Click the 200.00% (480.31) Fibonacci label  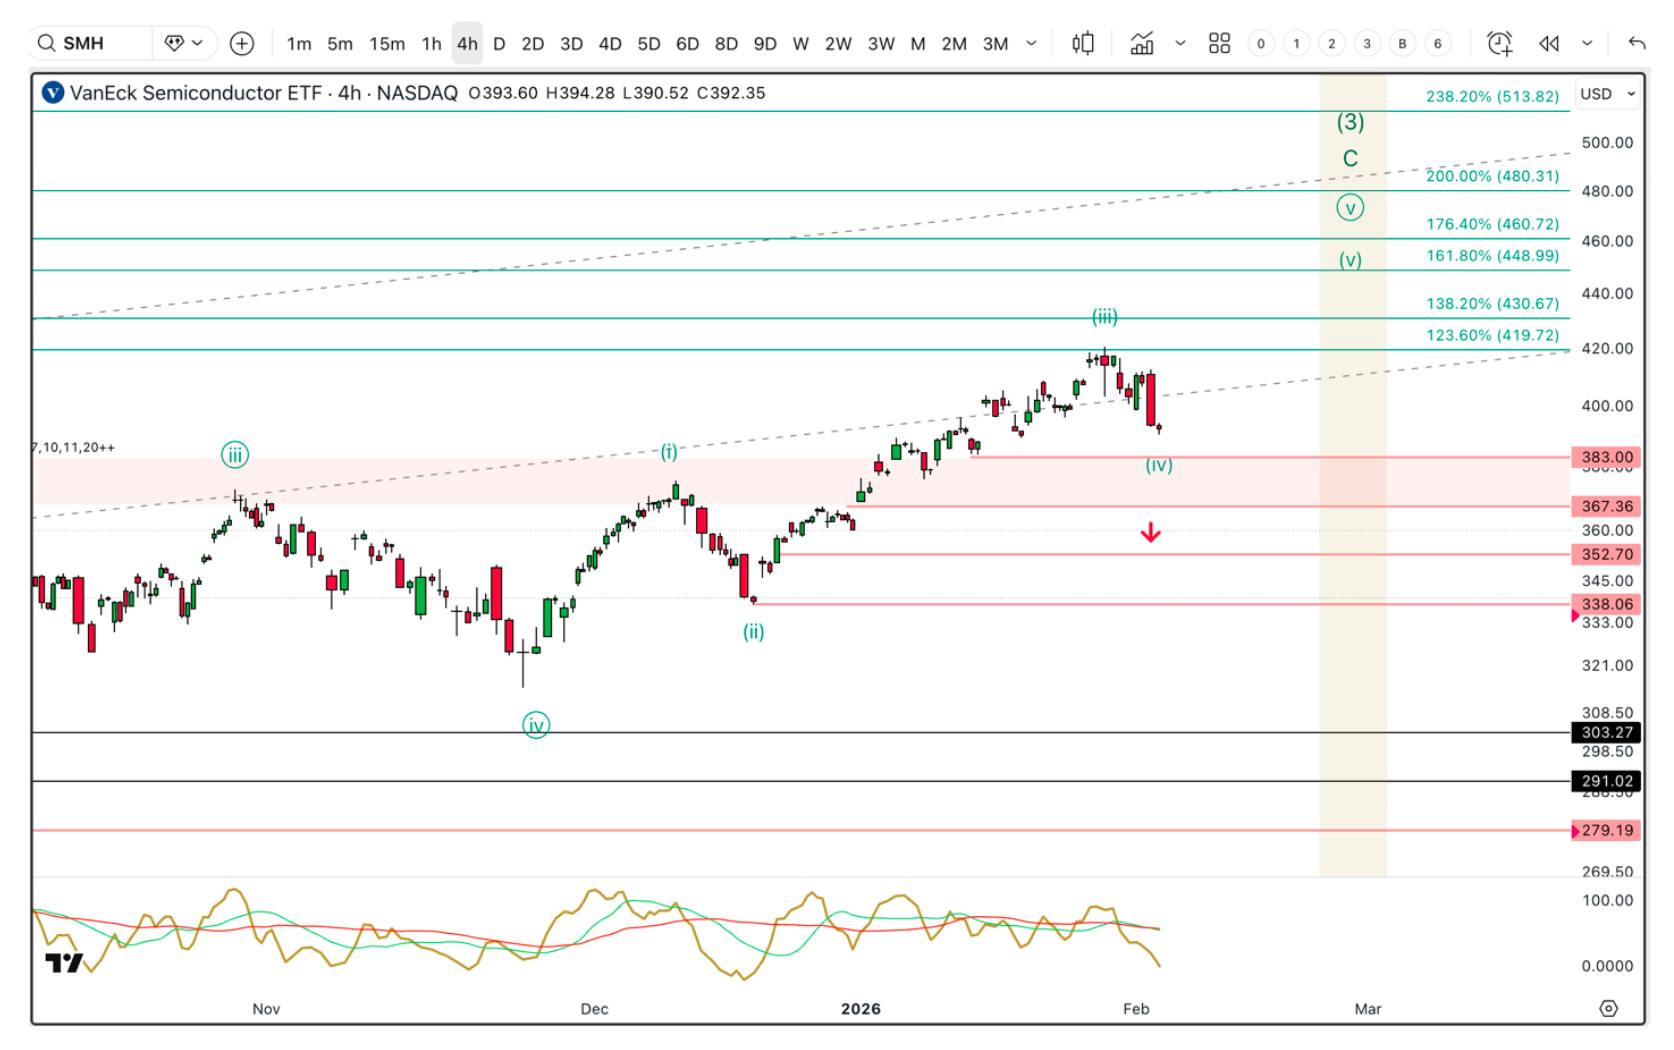1492,176
